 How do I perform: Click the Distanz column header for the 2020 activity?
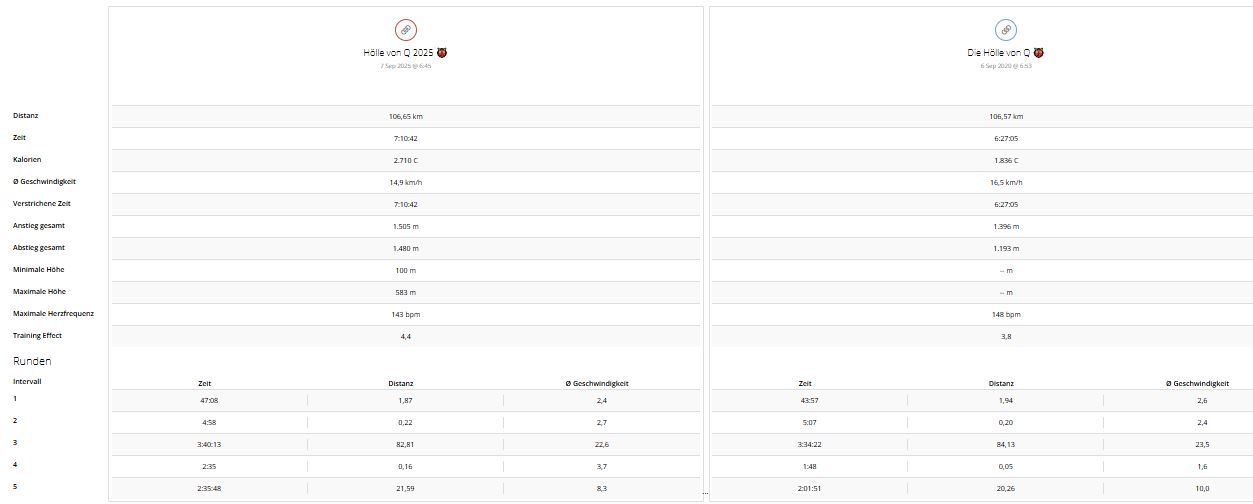pyautogui.click(x=1001, y=383)
